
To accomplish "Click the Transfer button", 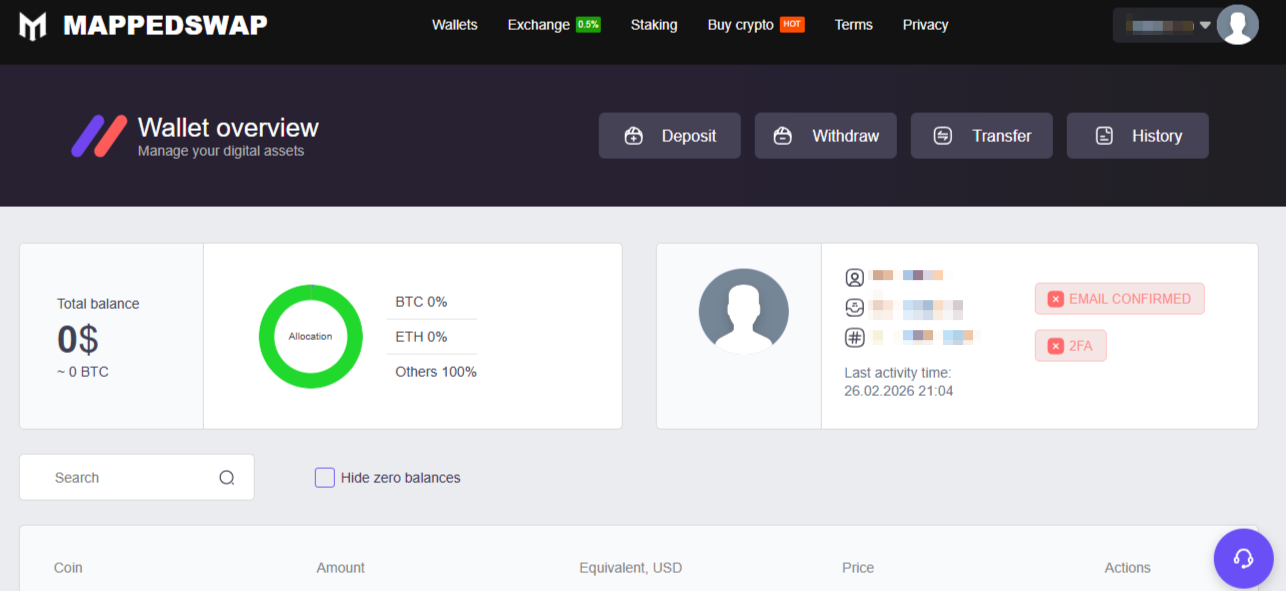I will (x=981, y=136).
